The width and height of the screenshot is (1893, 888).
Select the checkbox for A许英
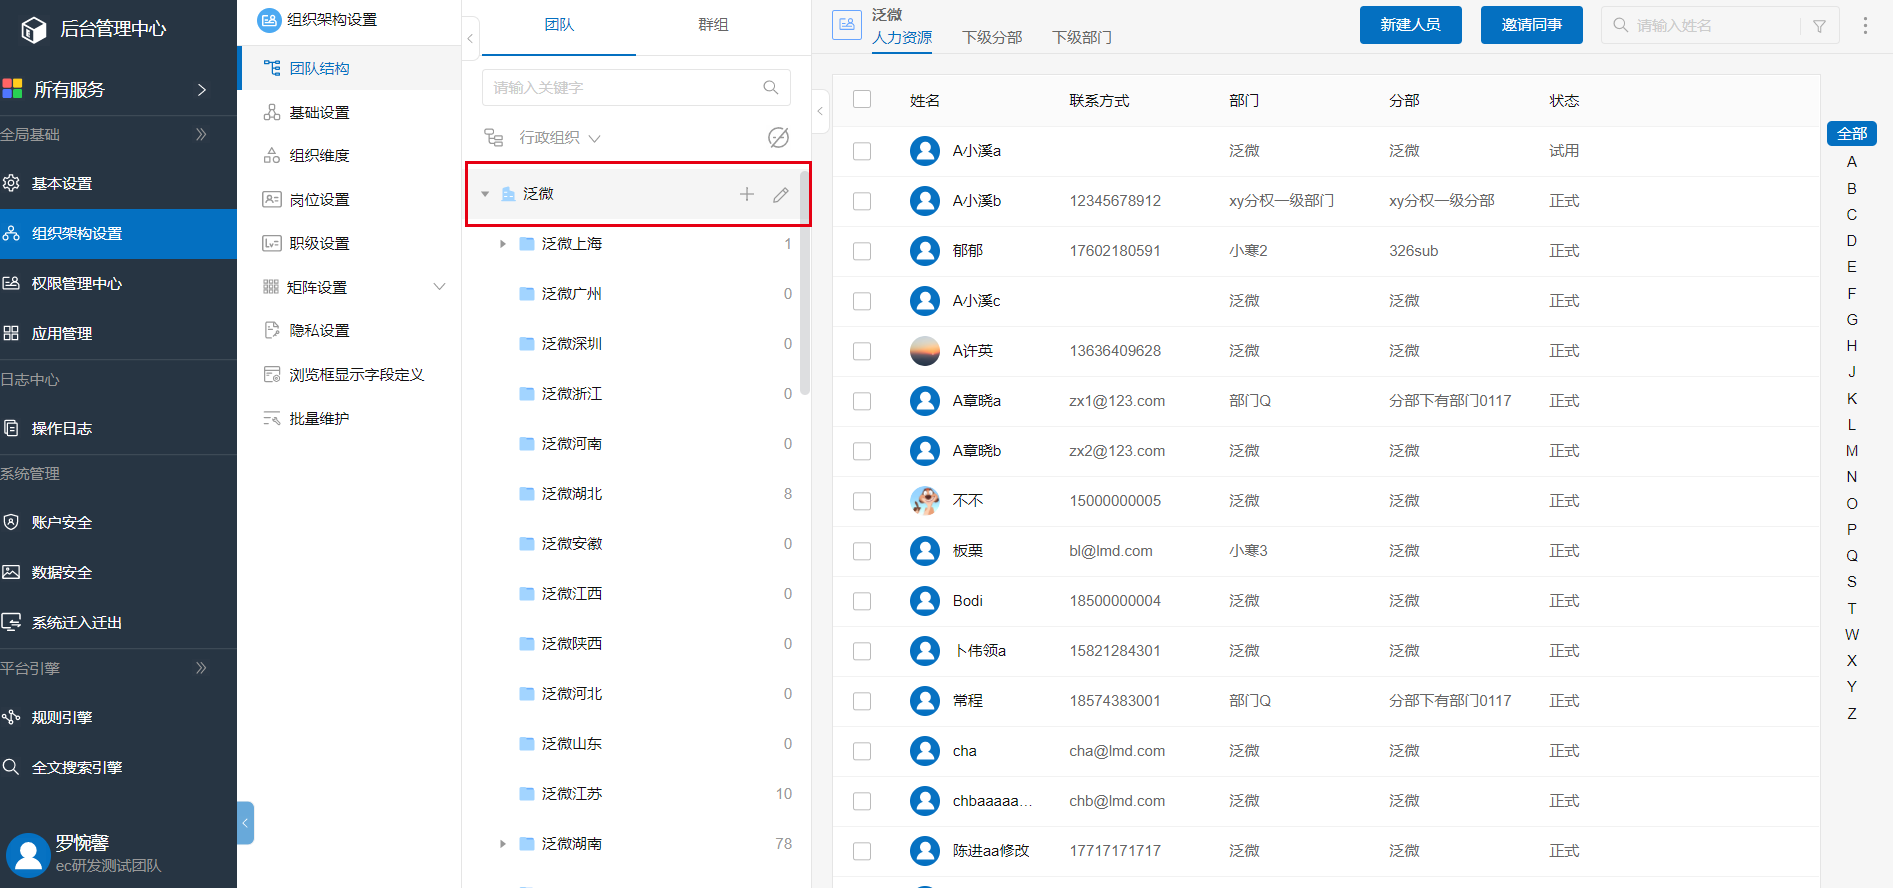tap(862, 351)
